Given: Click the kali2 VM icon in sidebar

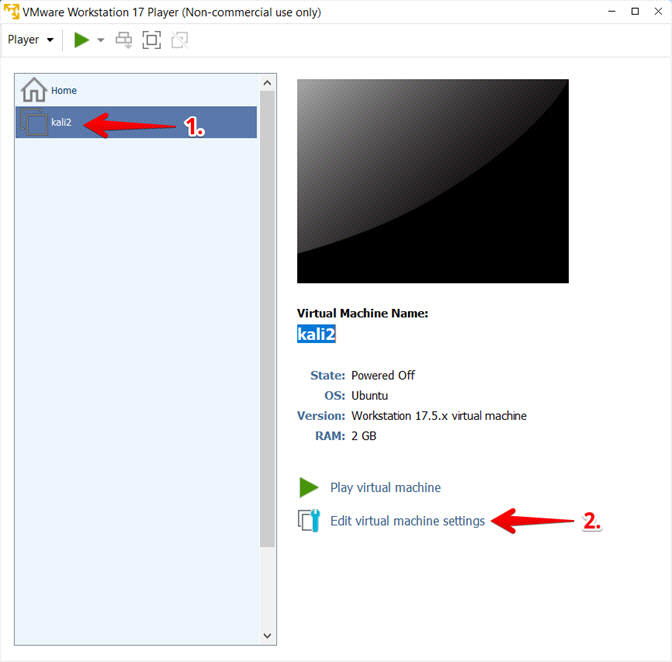Looking at the screenshot, I should click(x=34, y=123).
